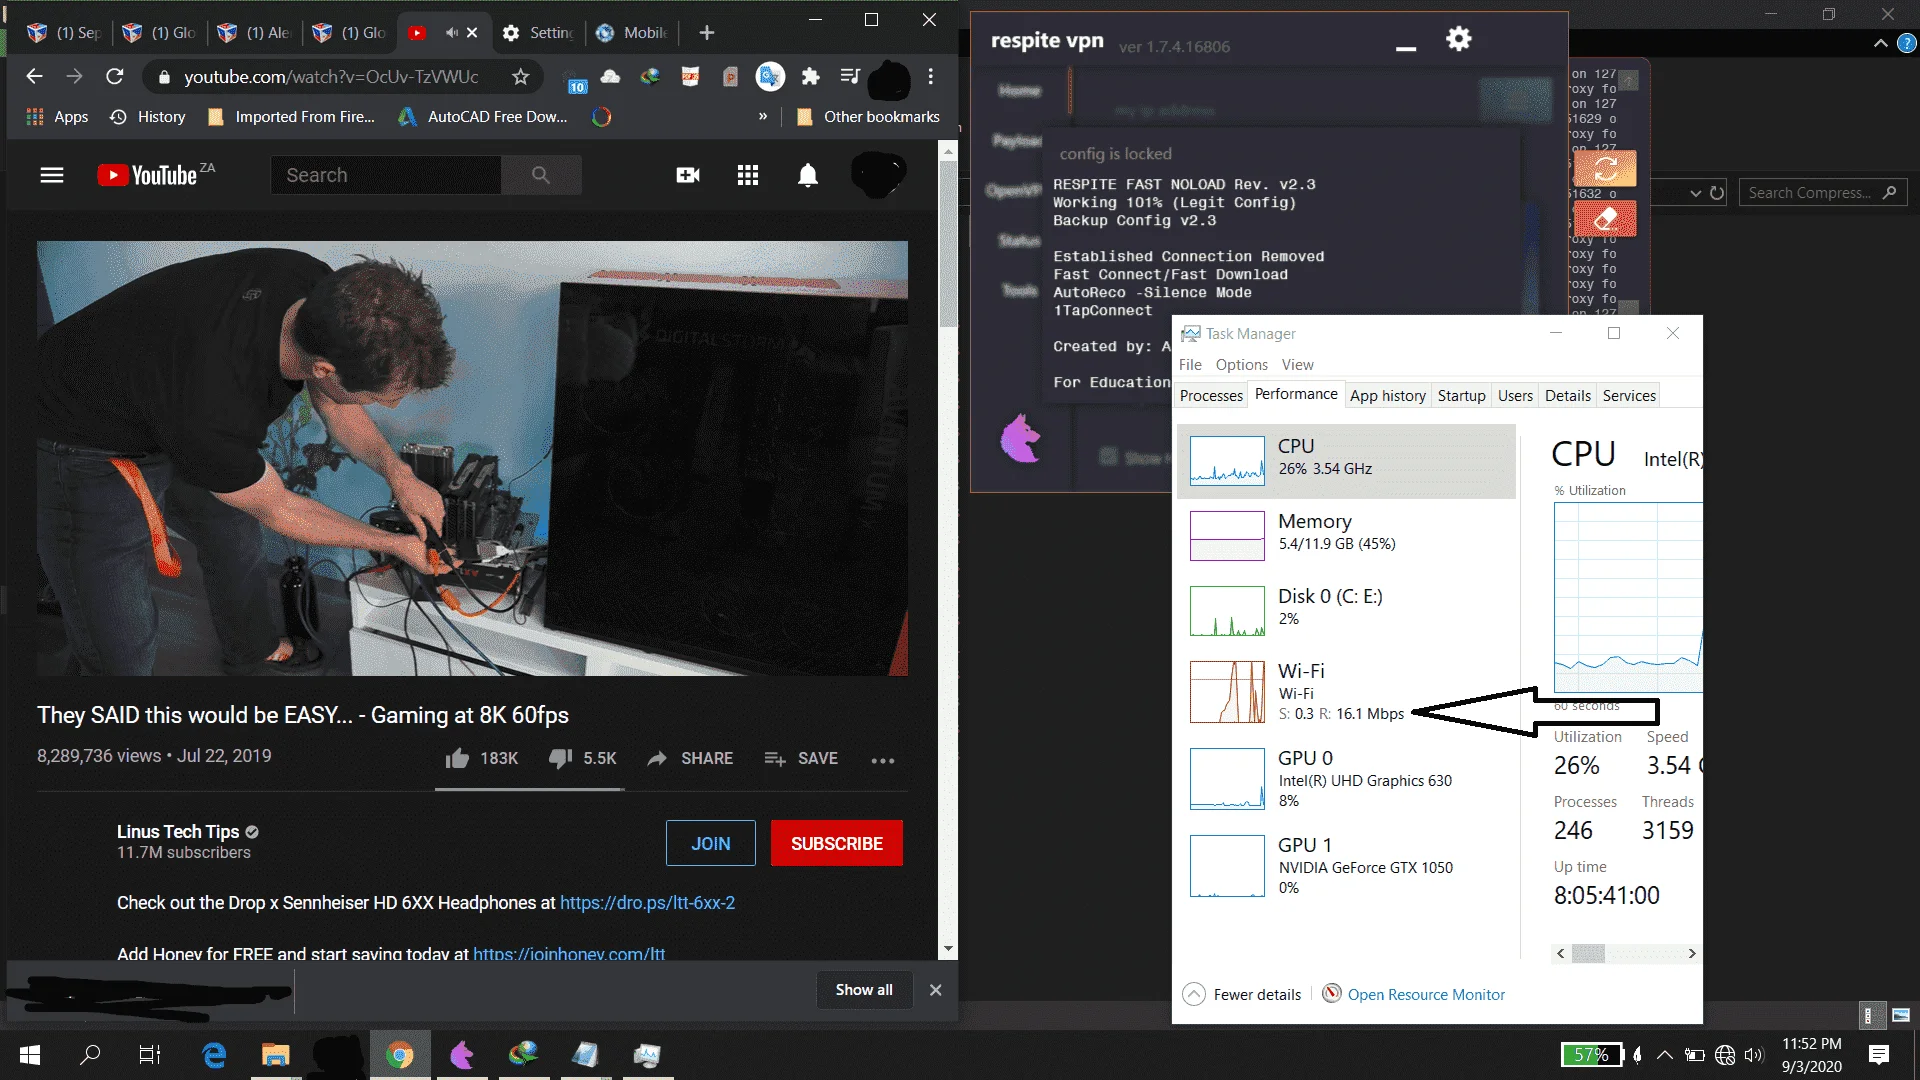
Task: Open the YouTube apps grid icon
Action: click(x=748, y=175)
